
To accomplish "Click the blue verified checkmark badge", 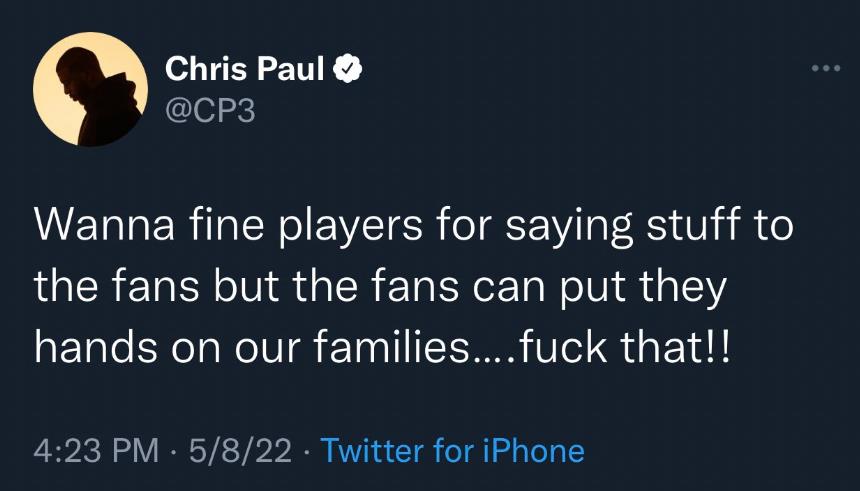I will [x=347, y=69].
